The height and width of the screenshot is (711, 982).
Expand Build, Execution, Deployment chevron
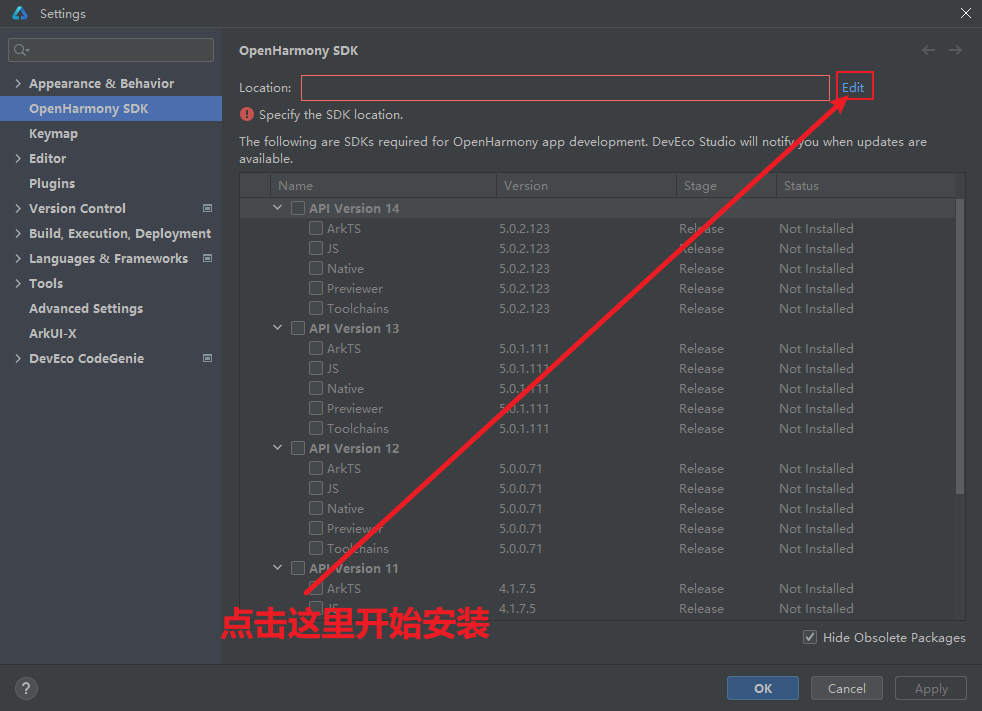click(18, 233)
